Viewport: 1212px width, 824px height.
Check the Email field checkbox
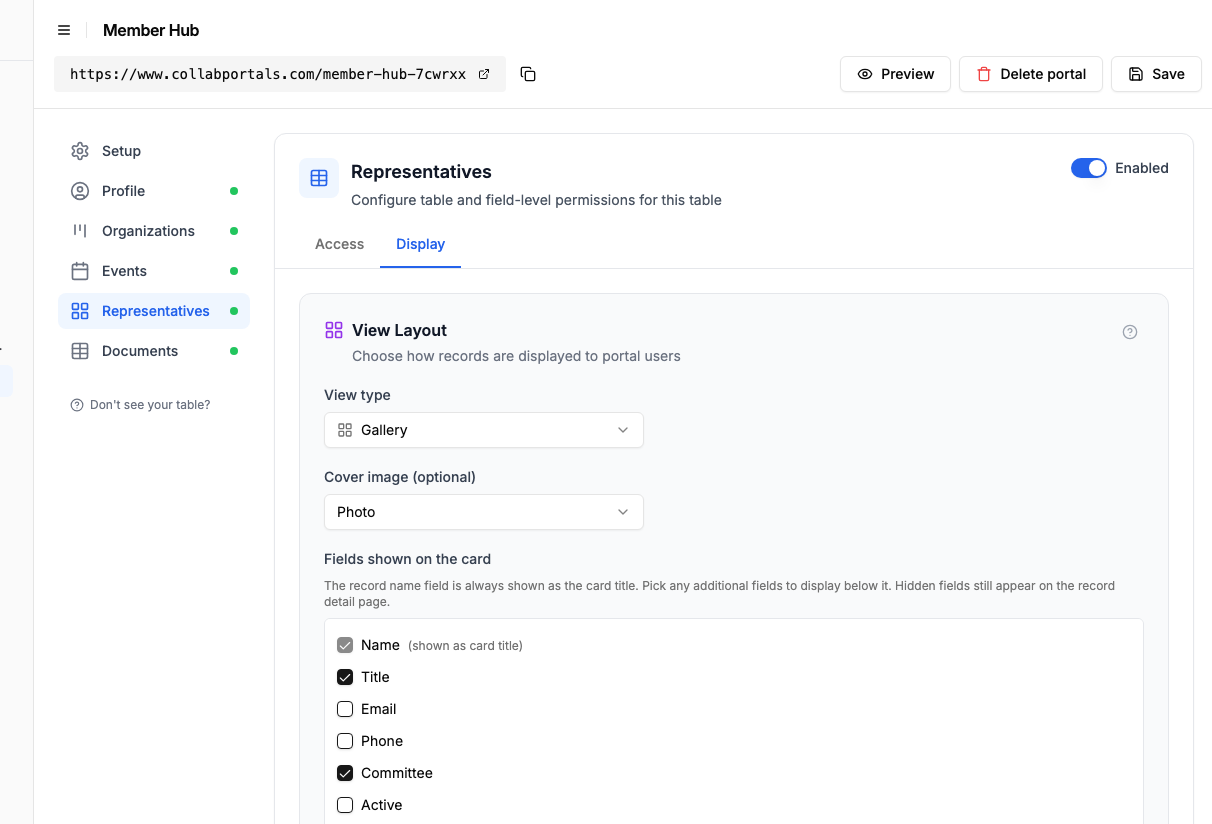coord(345,709)
